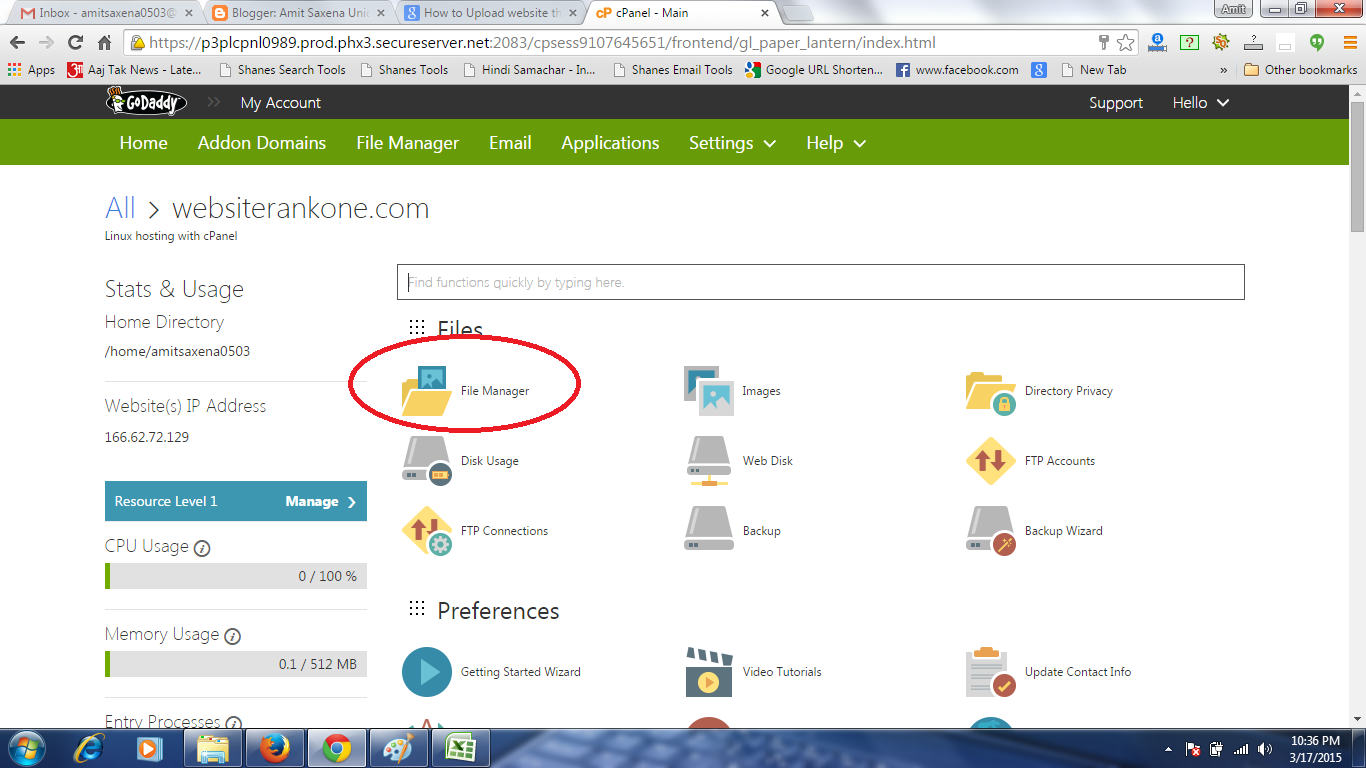This screenshot has height=768, width=1366.
Task: Open Paint from taskbar
Action: 398,748
